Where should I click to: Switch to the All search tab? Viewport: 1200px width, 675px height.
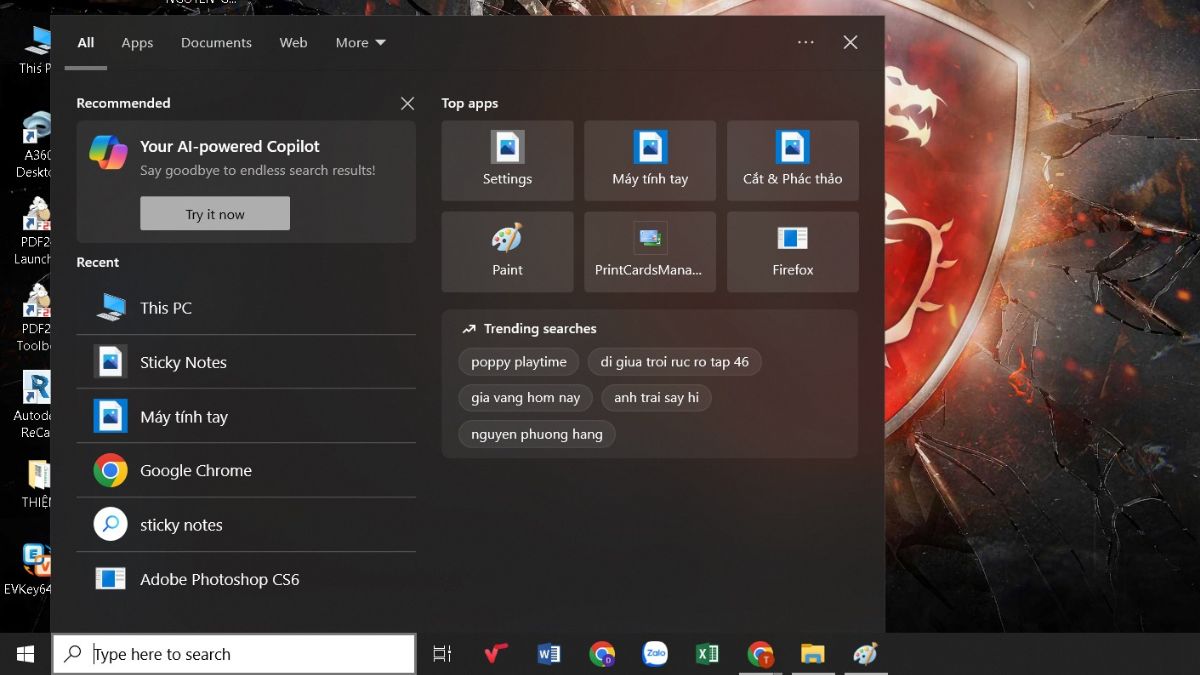pos(86,43)
